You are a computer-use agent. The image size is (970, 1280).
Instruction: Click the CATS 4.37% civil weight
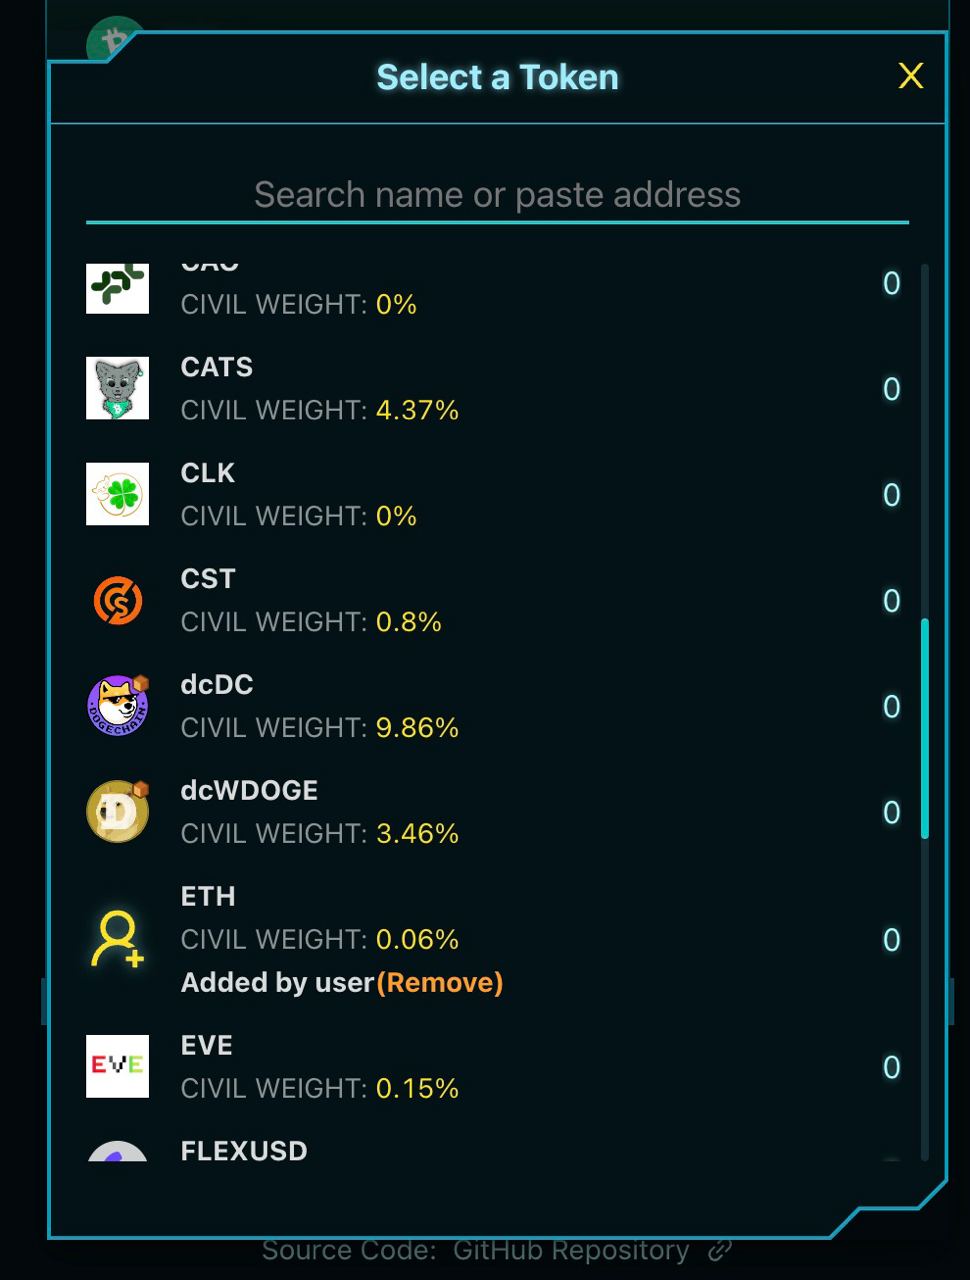tap(417, 410)
